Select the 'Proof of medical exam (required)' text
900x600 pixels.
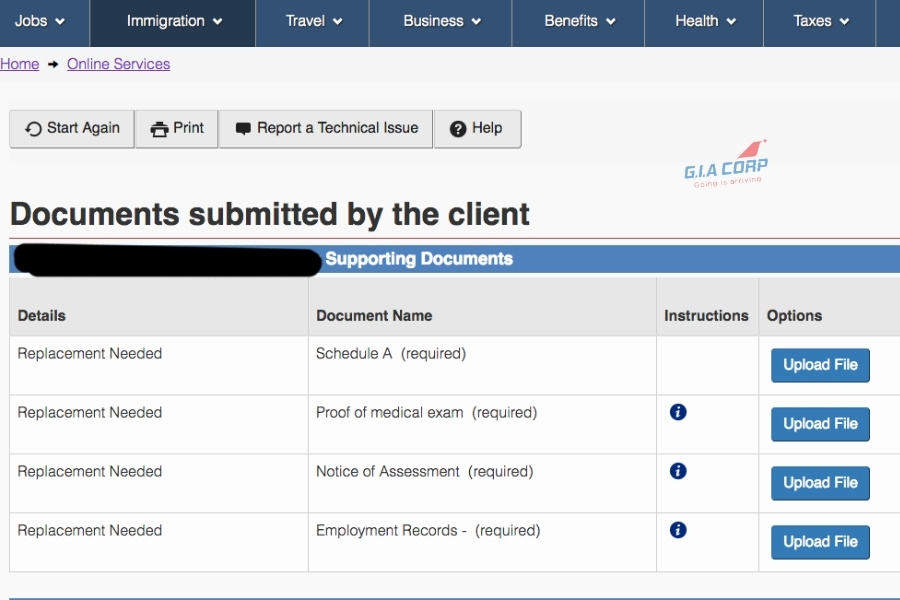click(426, 413)
